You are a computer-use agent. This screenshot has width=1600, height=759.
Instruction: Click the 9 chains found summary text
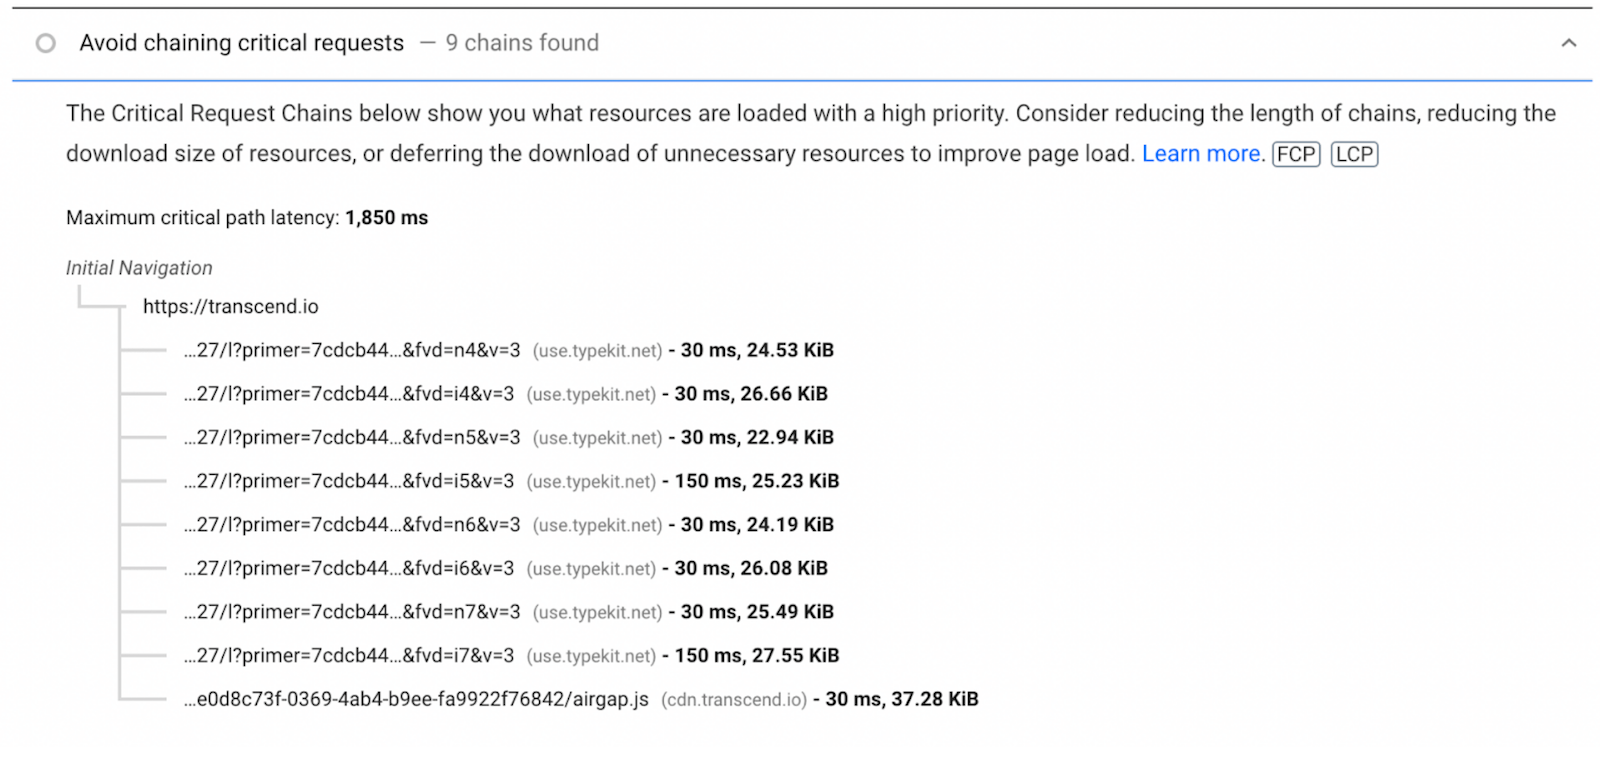[522, 43]
